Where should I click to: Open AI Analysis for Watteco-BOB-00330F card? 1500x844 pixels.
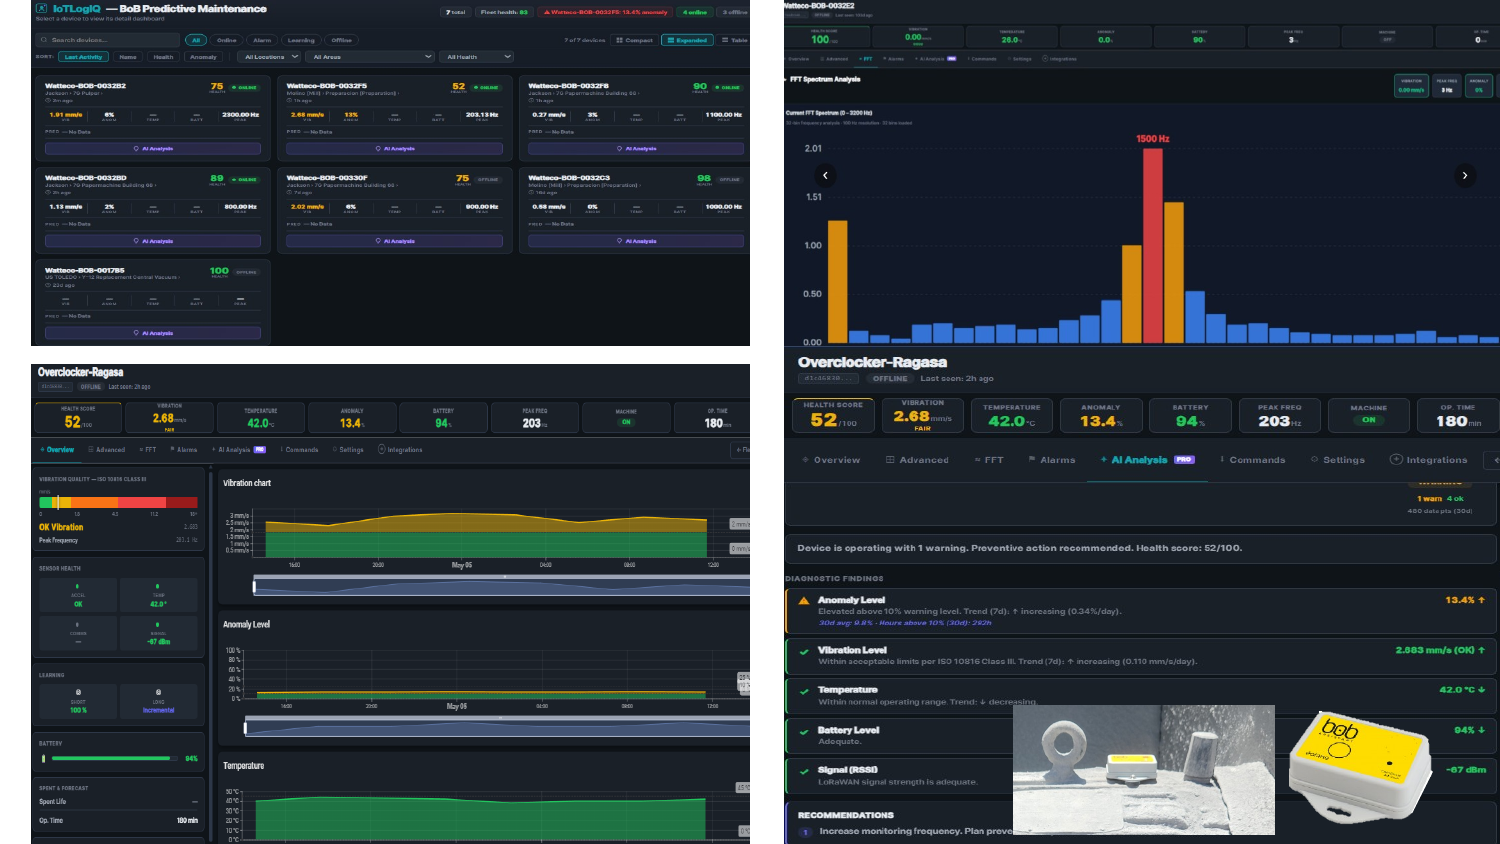[x=394, y=241]
